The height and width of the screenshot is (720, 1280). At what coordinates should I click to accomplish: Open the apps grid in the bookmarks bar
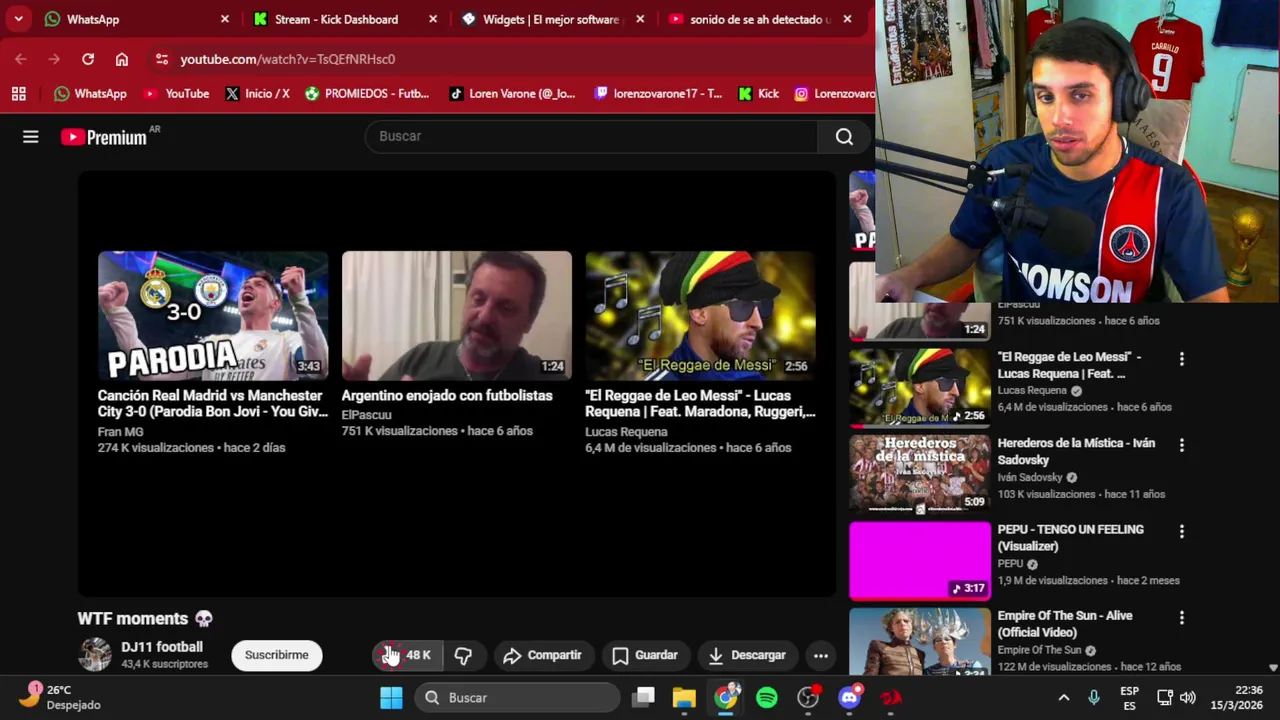[x=18, y=94]
